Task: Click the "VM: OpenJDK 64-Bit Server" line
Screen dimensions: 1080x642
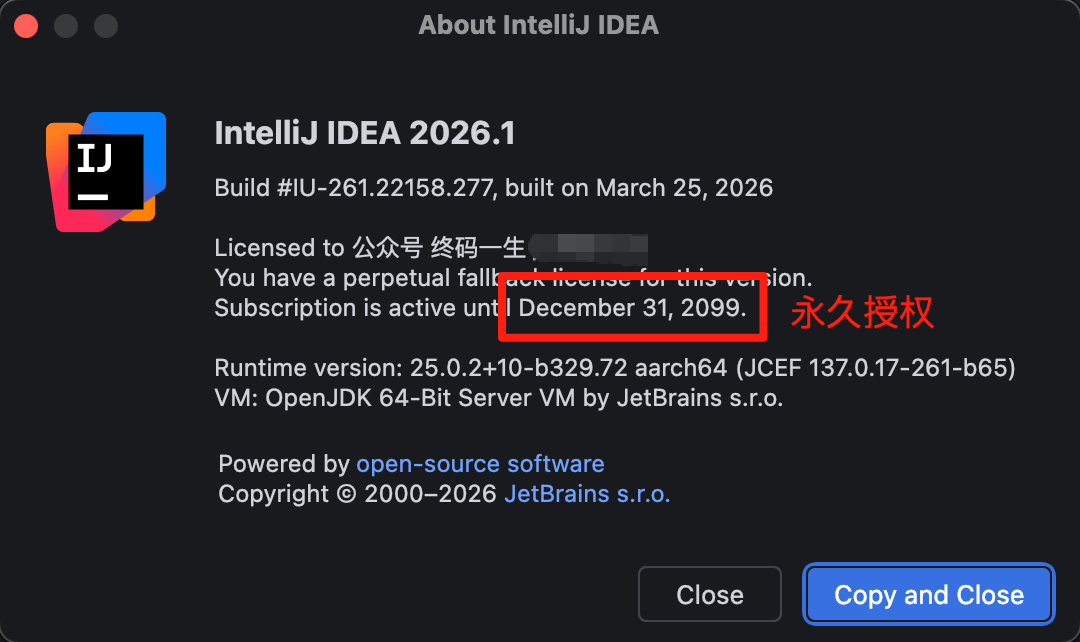Action: coord(498,398)
